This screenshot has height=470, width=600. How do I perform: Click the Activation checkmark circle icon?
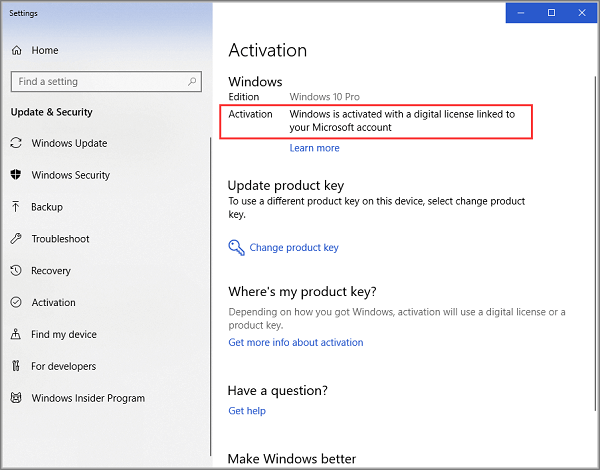point(16,303)
